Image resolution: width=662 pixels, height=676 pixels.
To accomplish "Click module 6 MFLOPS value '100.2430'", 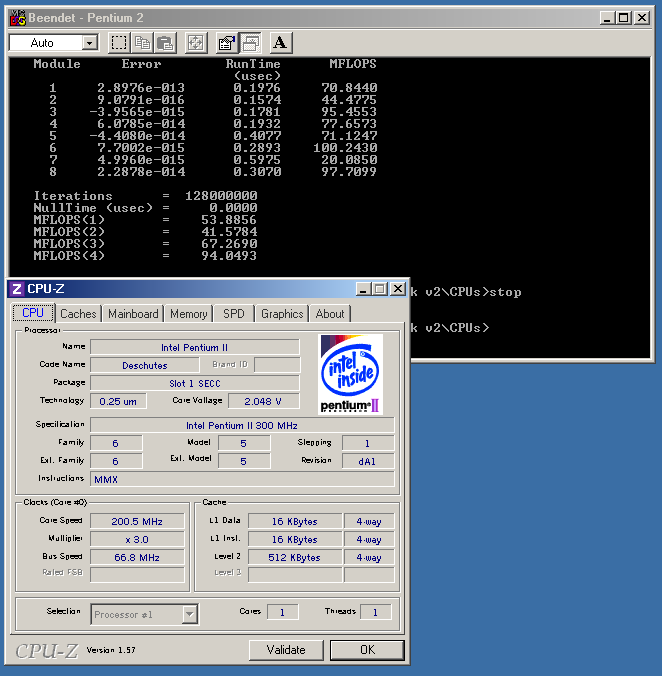I will [345, 148].
